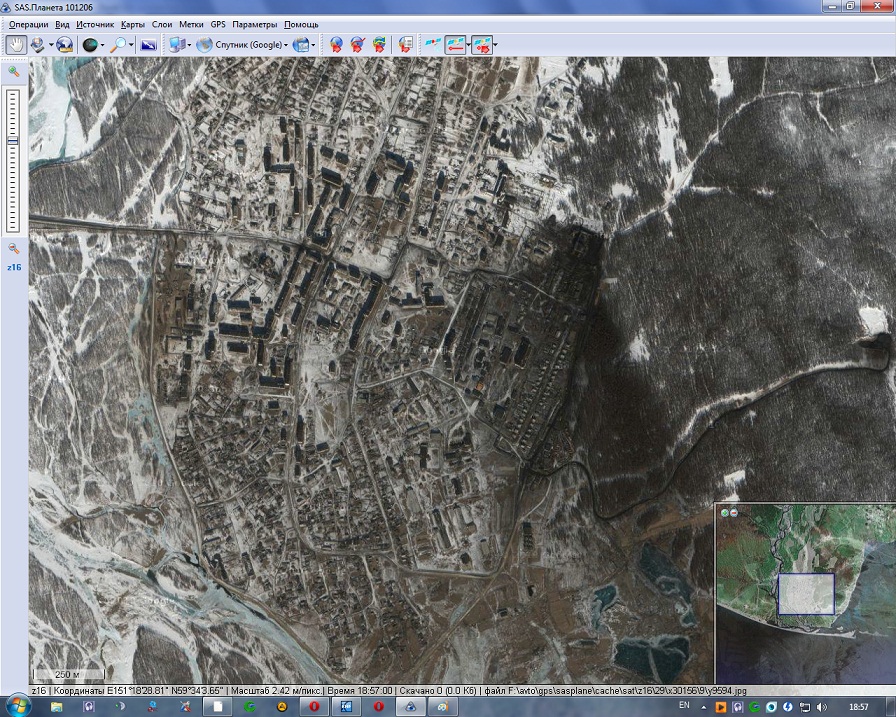Select the hand pan tool

[x=17, y=44]
